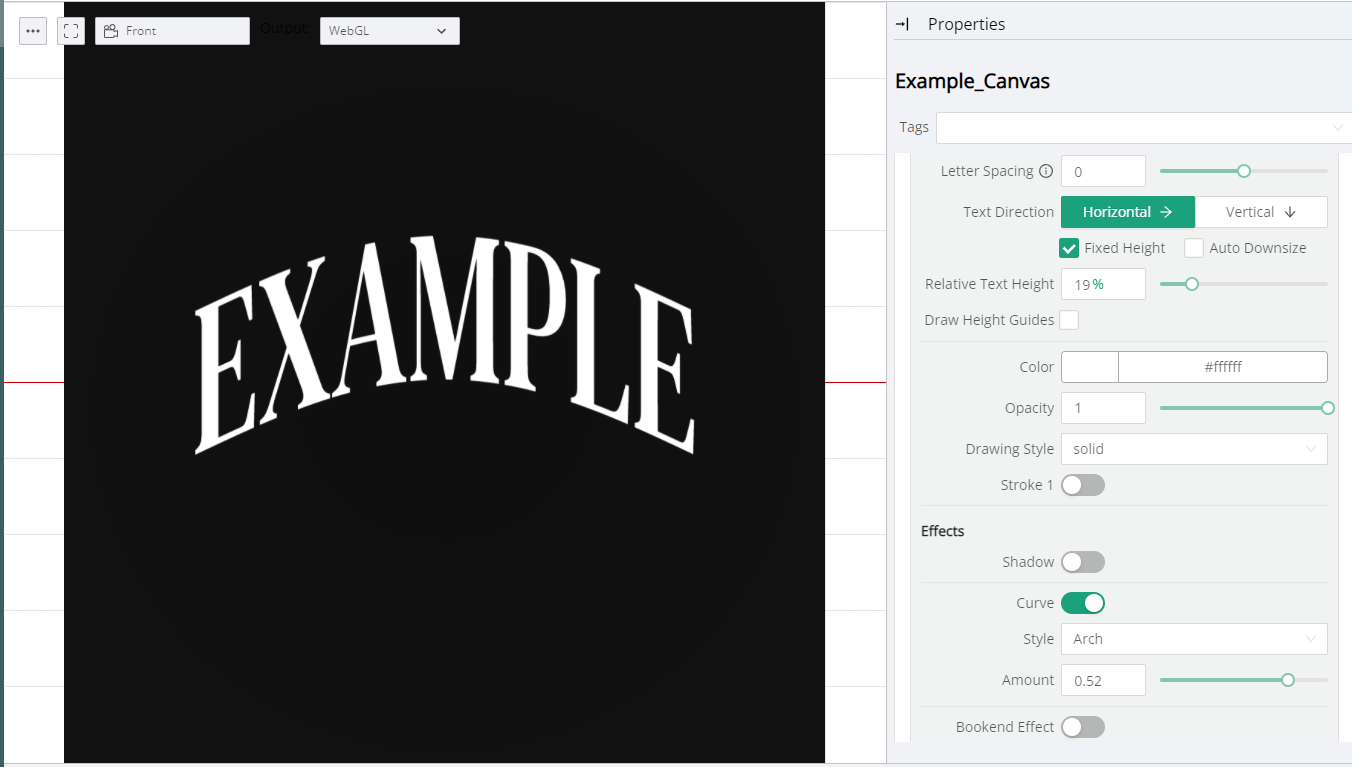Click the Letter Spacing info icon
Screen dimensions: 1352x767
point(1046,171)
